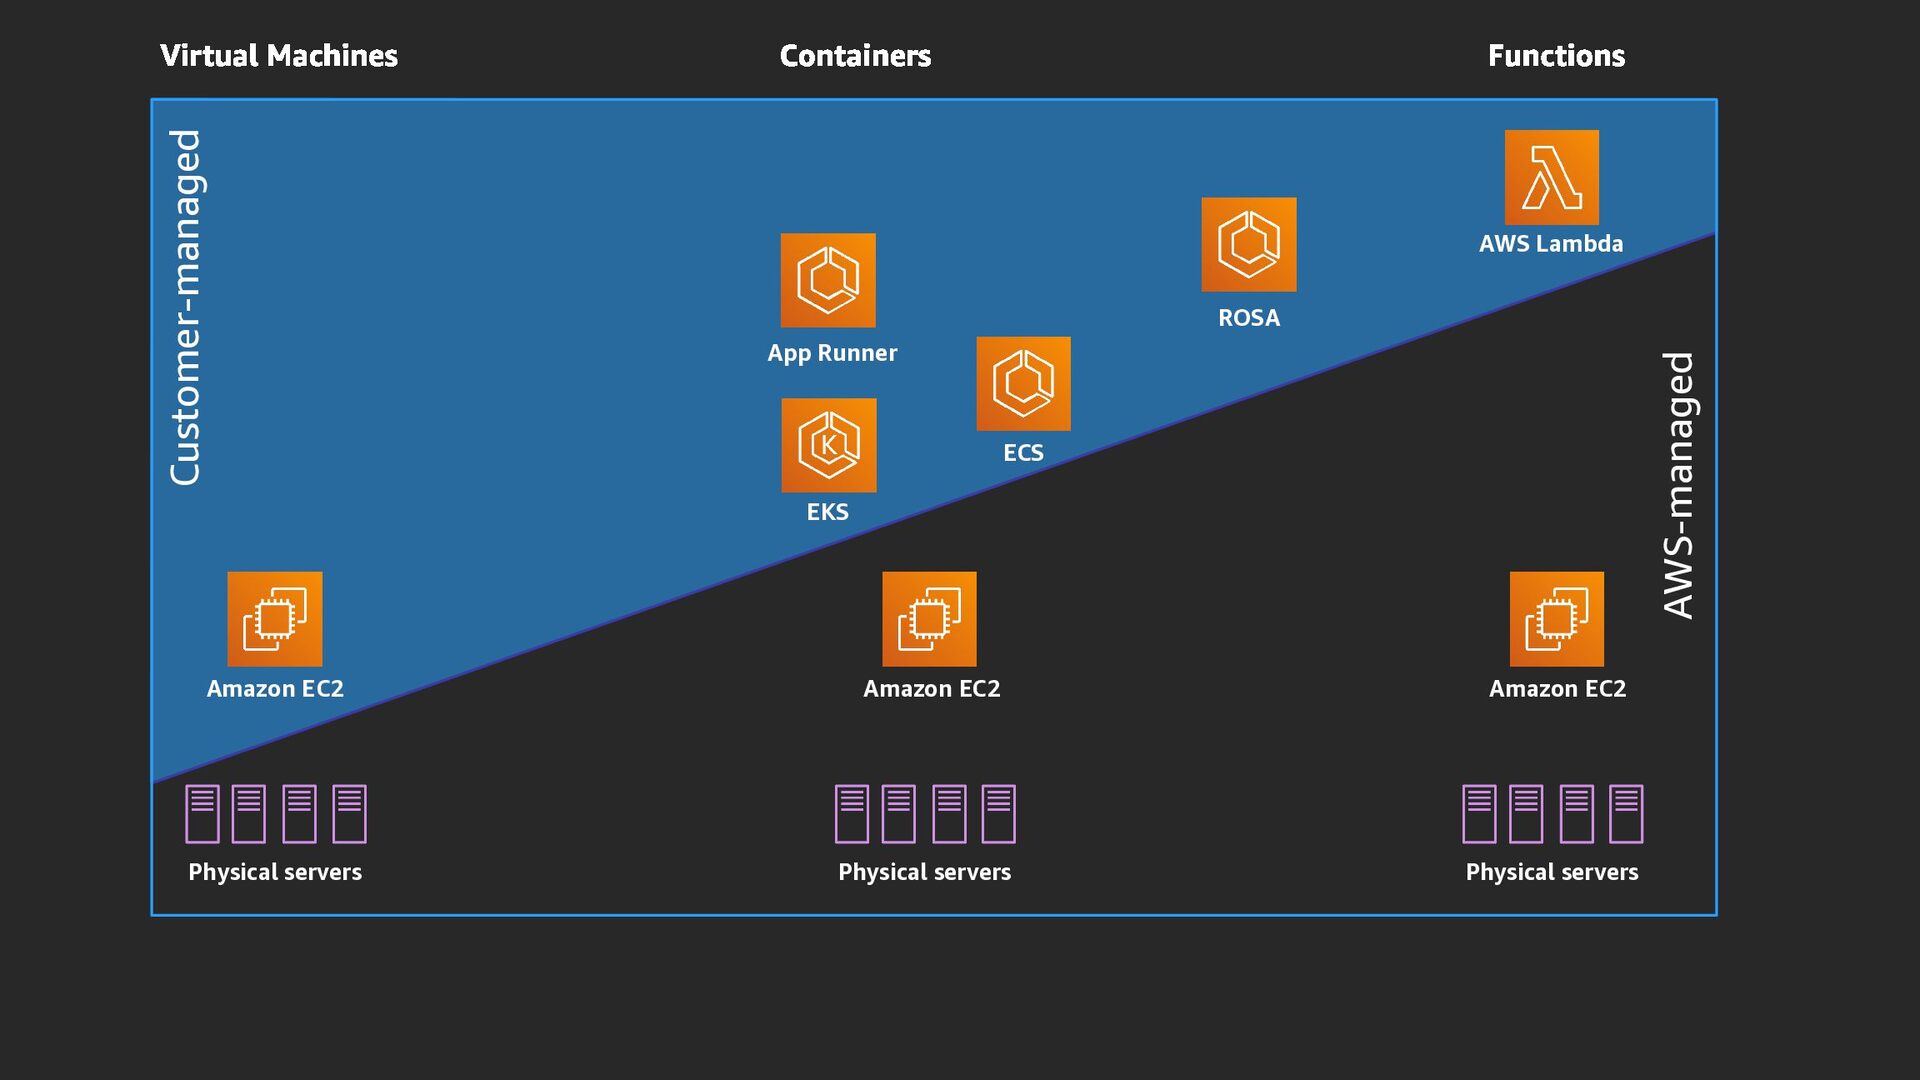Click Amazon EC2 icon under Virtual Machines
Viewport: 1920px width, 1080px height.
point(274,618)
